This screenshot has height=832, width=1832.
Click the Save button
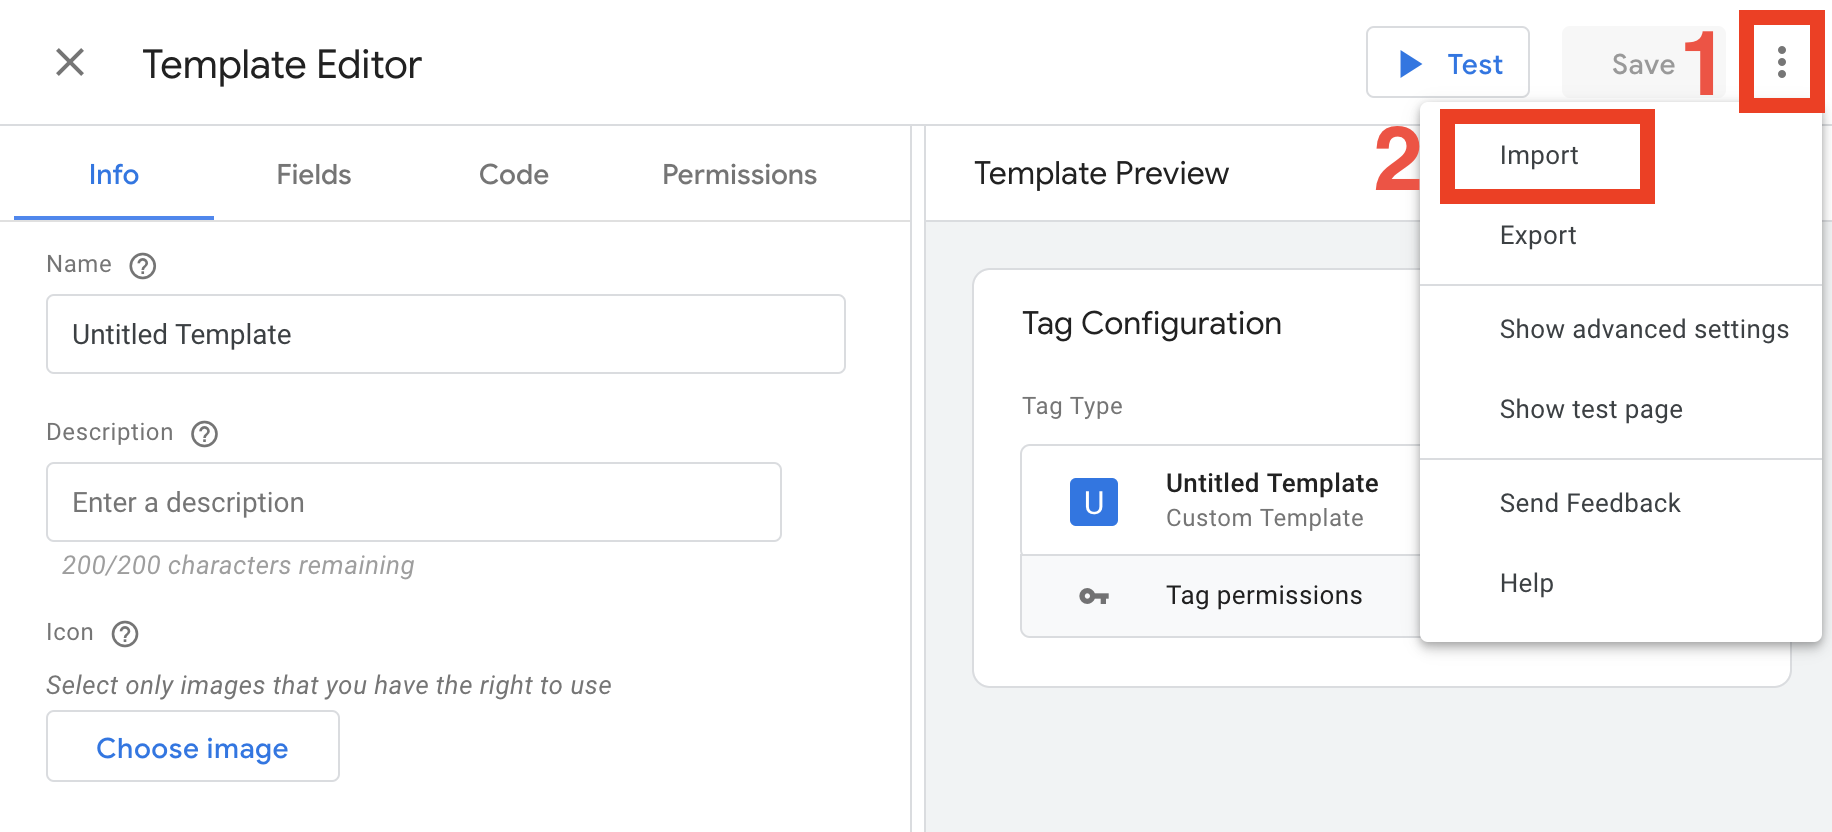click(1641, 64)
